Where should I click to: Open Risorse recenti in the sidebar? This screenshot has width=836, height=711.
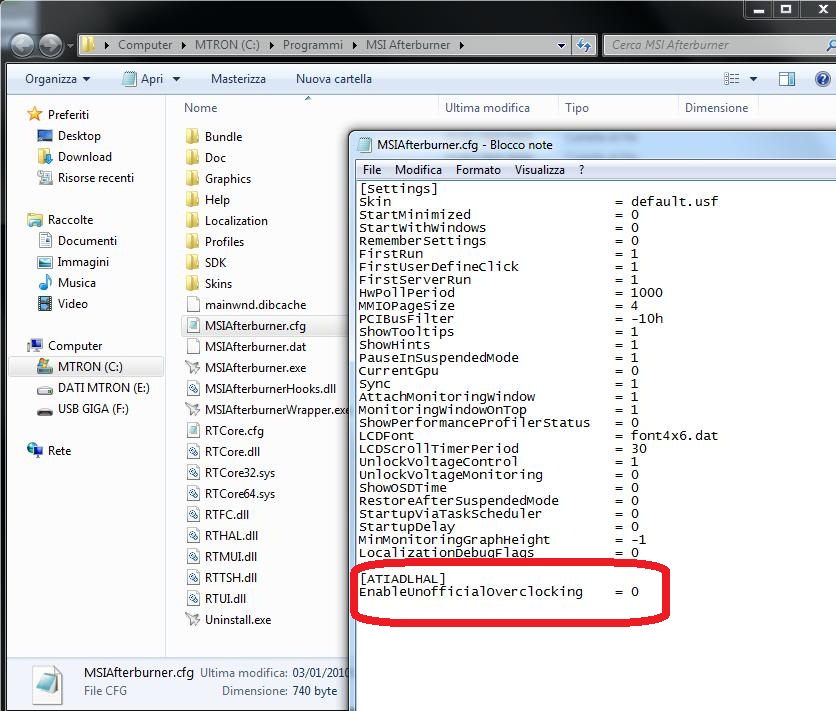[86, 178]
